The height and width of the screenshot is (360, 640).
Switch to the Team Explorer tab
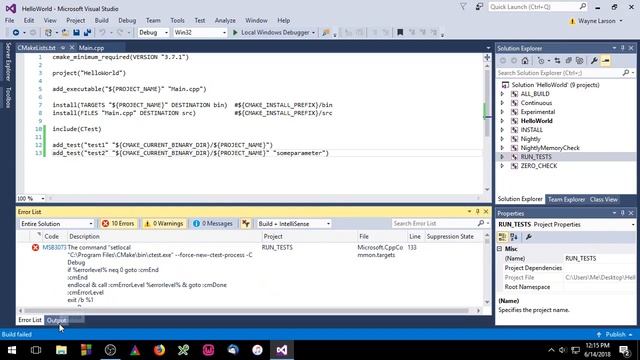[566, 199]
